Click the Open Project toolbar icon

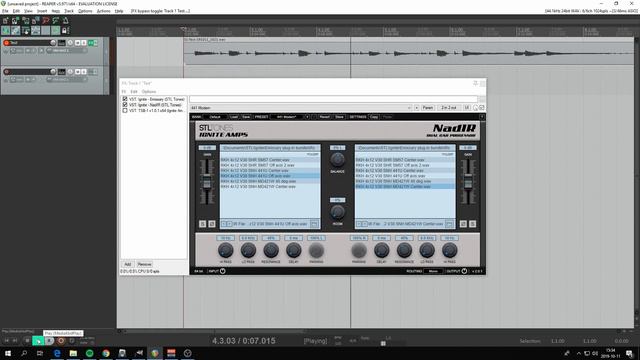[x=16, y=20]
